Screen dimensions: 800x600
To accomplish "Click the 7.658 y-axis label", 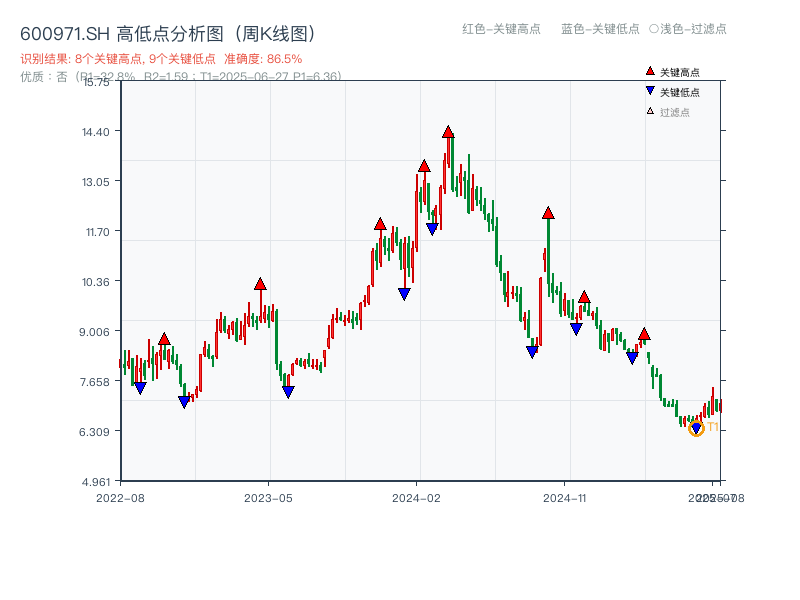I will tap(94, 382).
